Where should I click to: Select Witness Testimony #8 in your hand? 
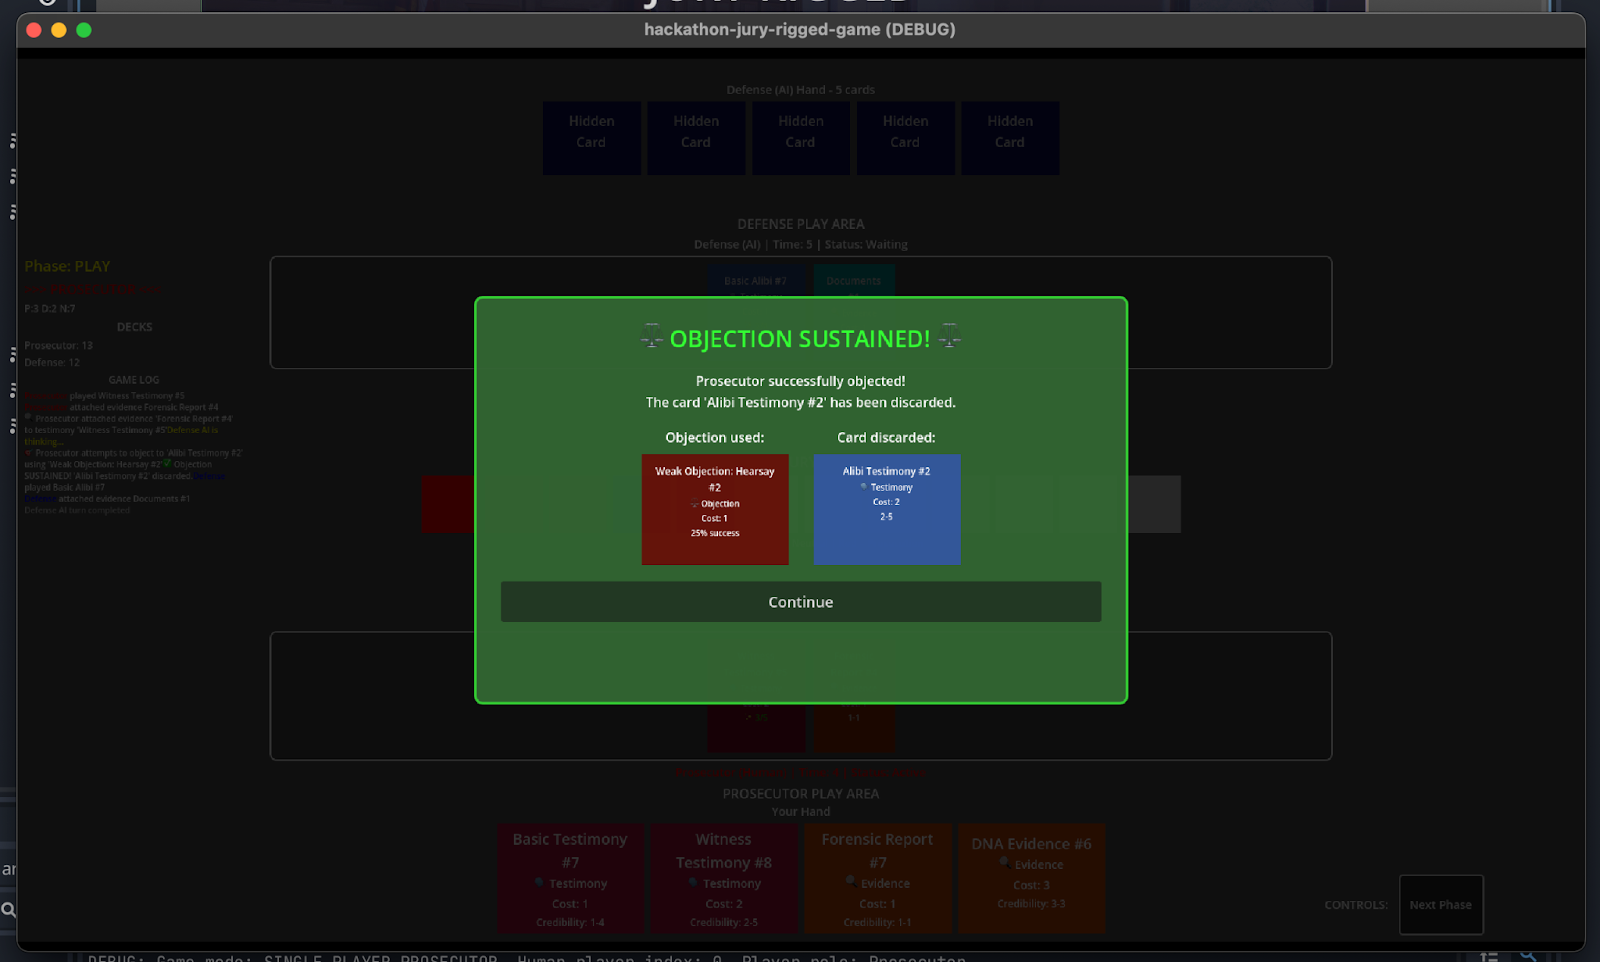724,878
